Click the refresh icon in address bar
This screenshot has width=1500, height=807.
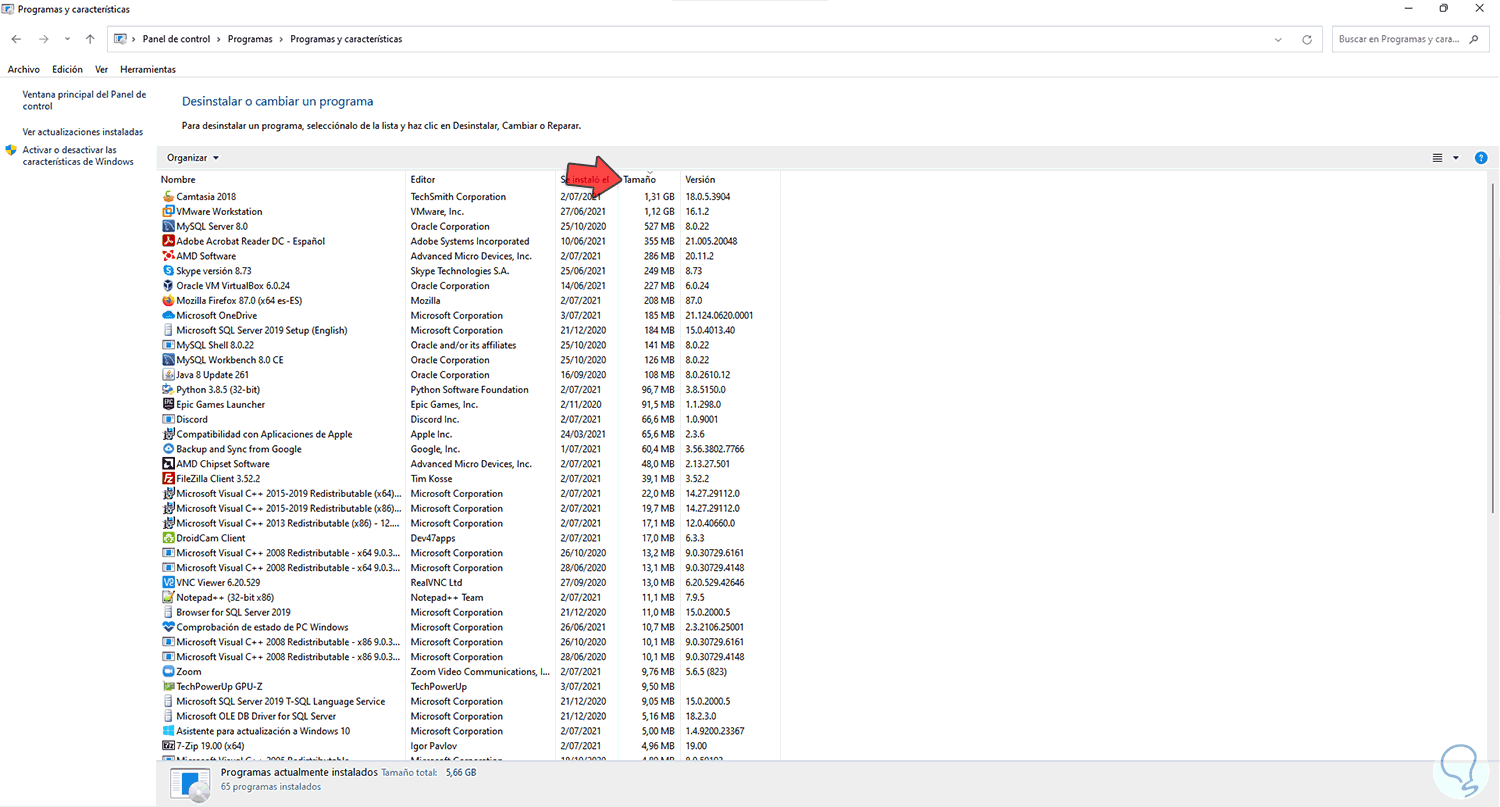pos(1307,40)
